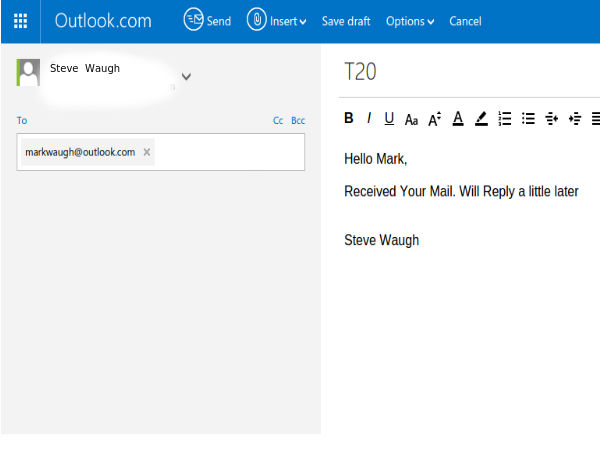Expand the Insert dropdown menu
The height and width of the screenshot is (450, 600).
277,21
